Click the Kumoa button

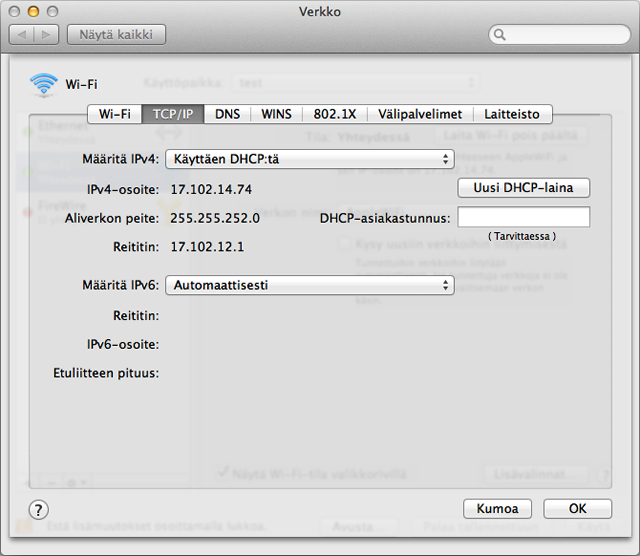497,509
